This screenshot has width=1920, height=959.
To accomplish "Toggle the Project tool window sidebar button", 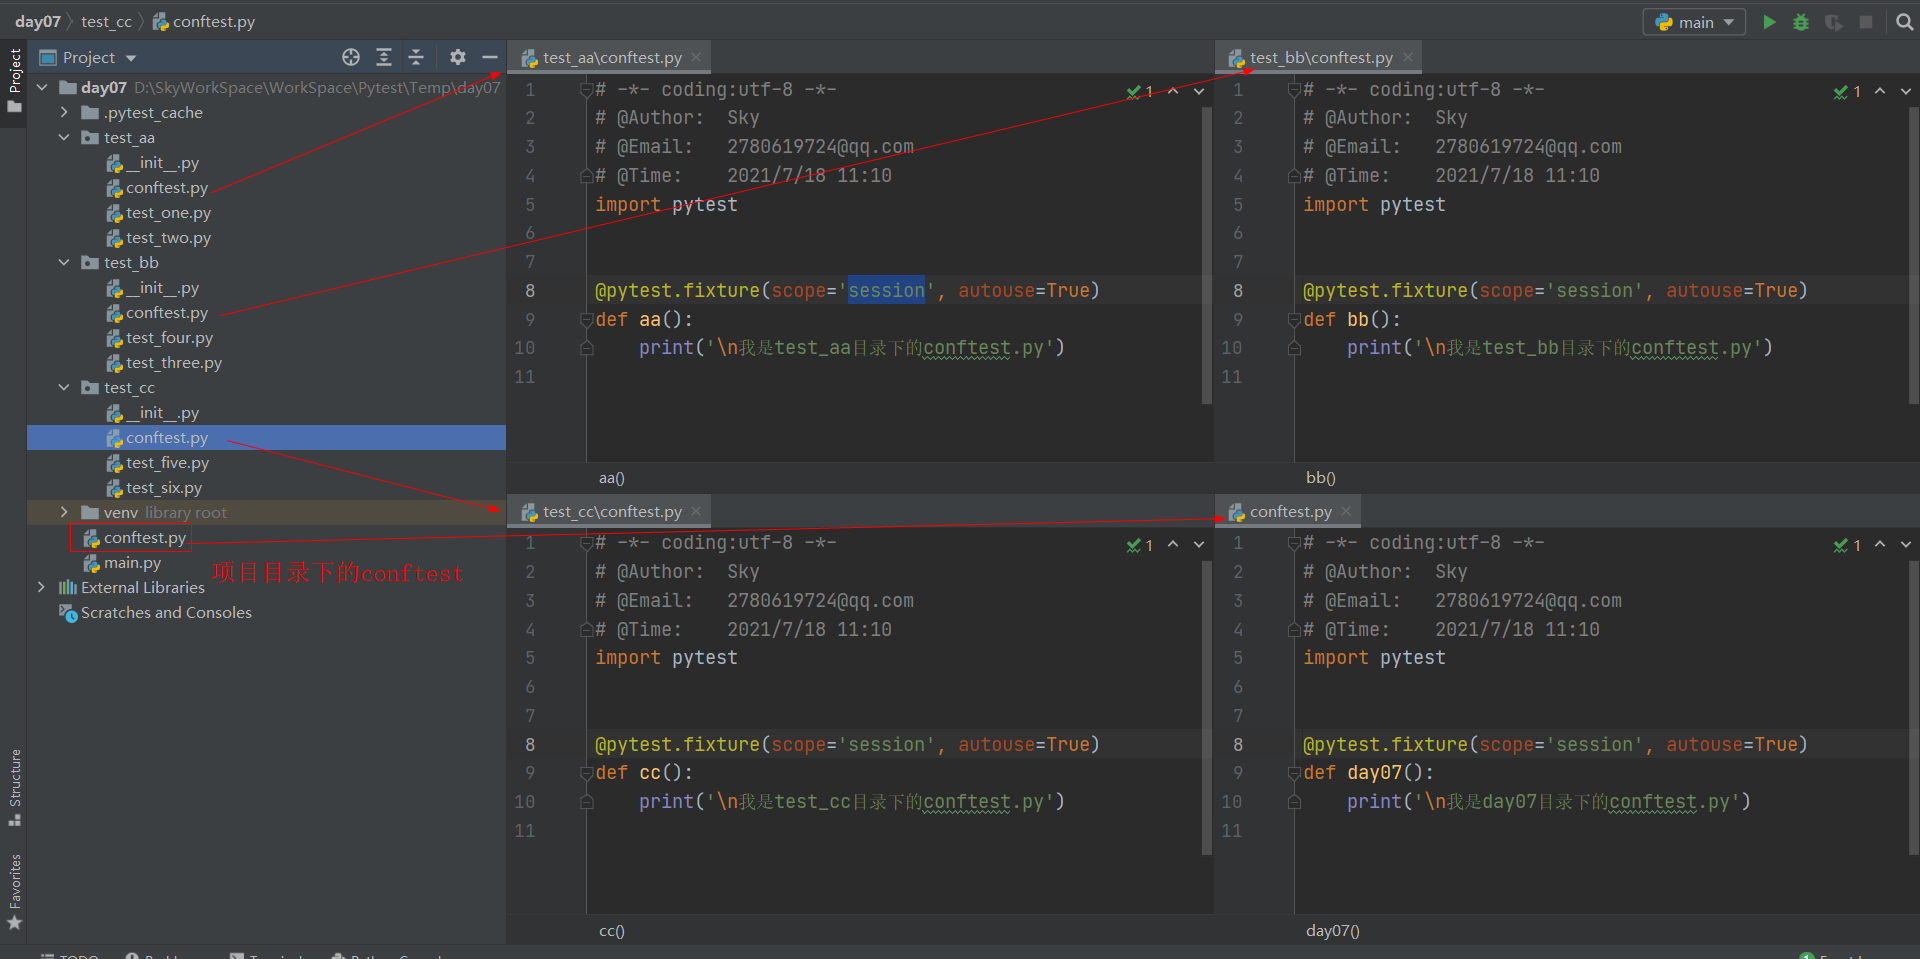I will point(14,80).
